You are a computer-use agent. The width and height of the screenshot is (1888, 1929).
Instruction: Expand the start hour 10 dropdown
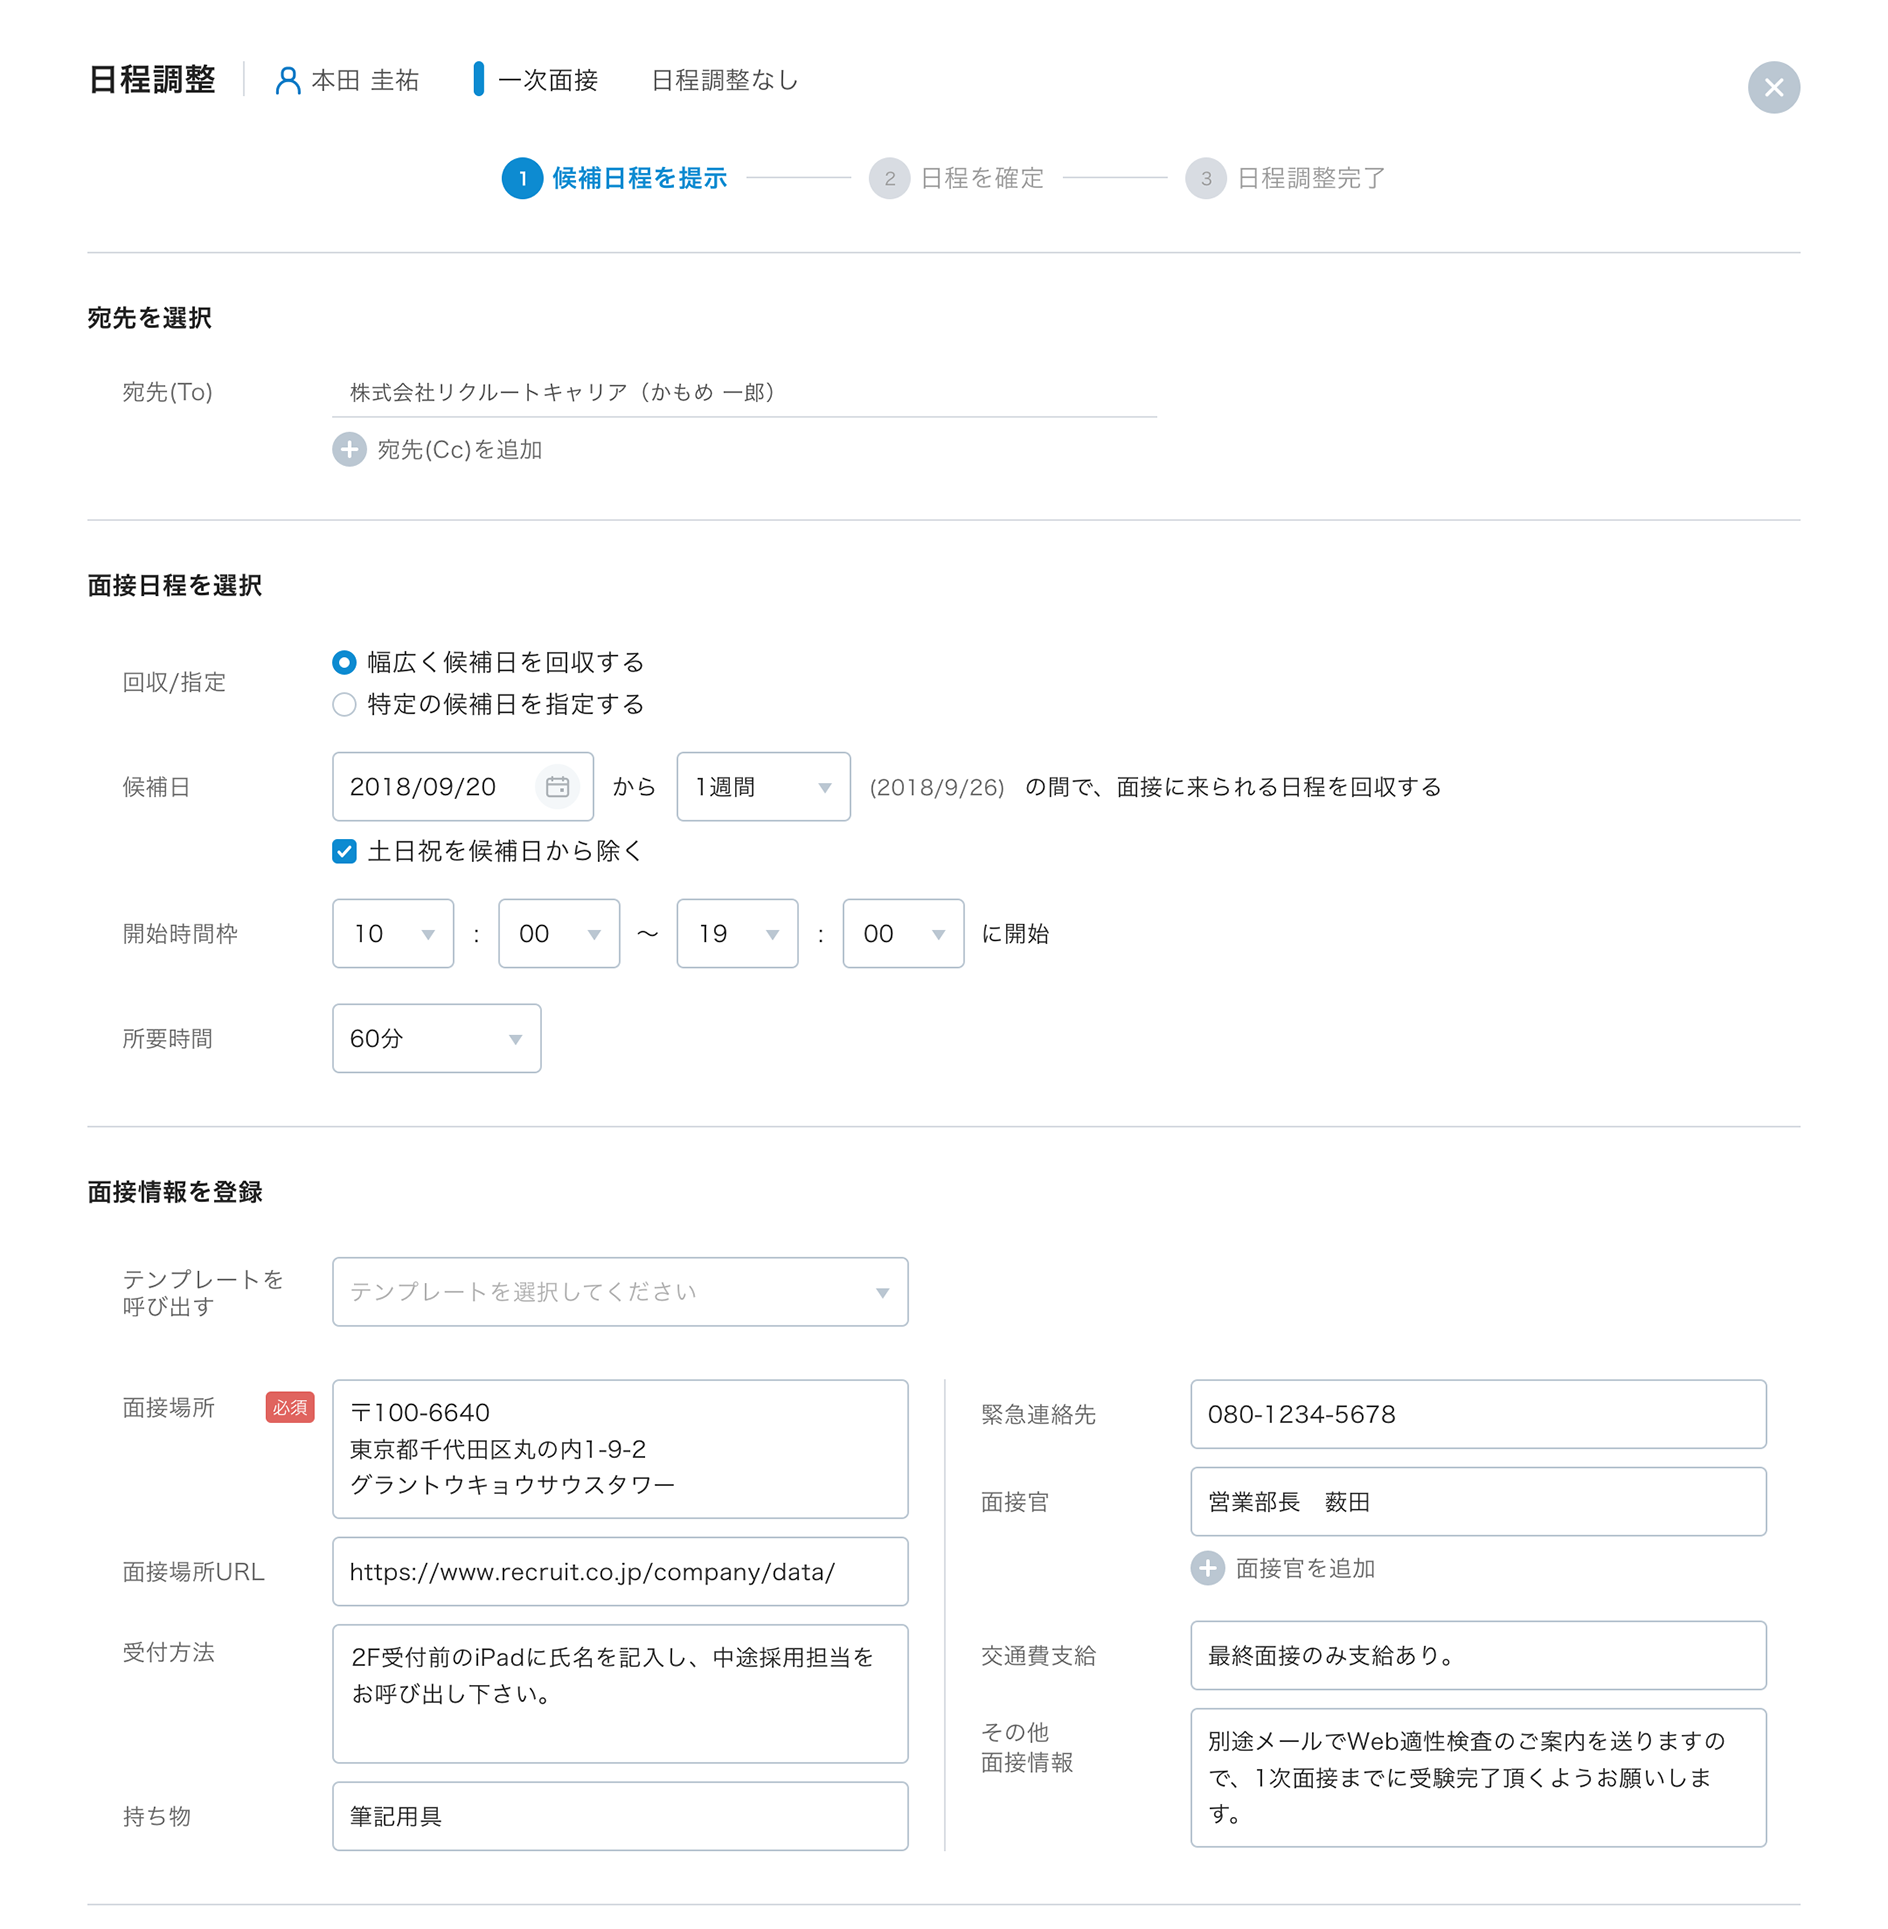[x=392, y=934]
